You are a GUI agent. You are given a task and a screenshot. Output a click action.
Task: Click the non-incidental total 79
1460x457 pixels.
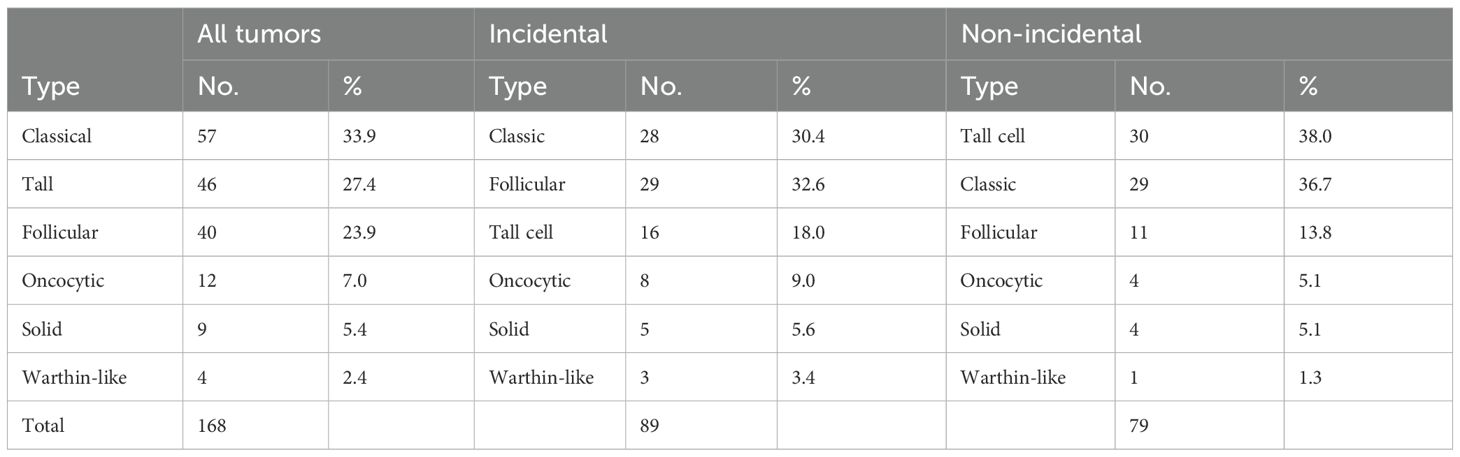tap(1139, 425)
